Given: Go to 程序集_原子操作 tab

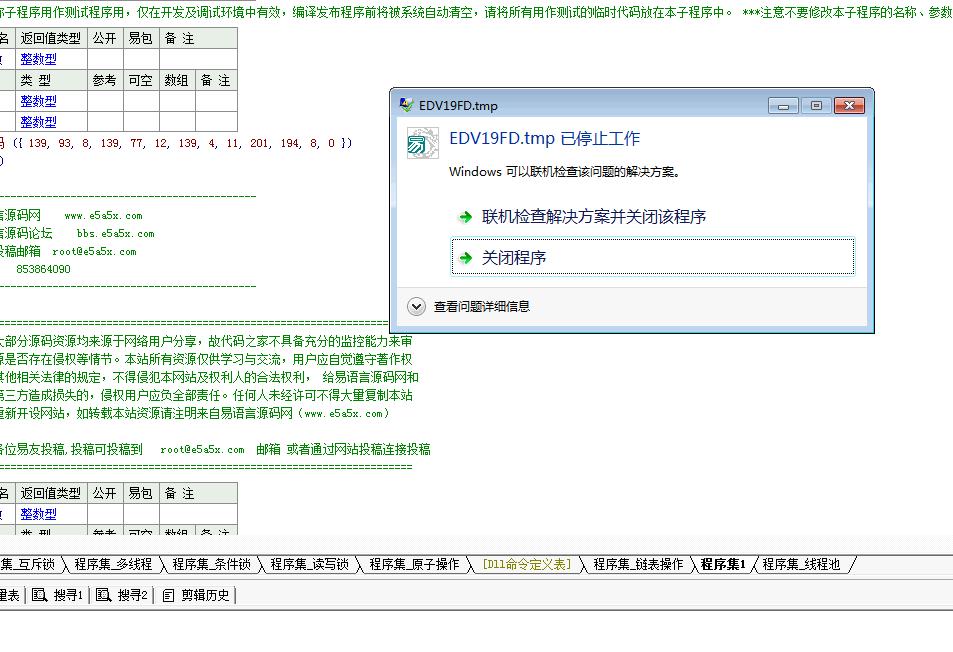Looking at the screenshot, I should [413, 564].
